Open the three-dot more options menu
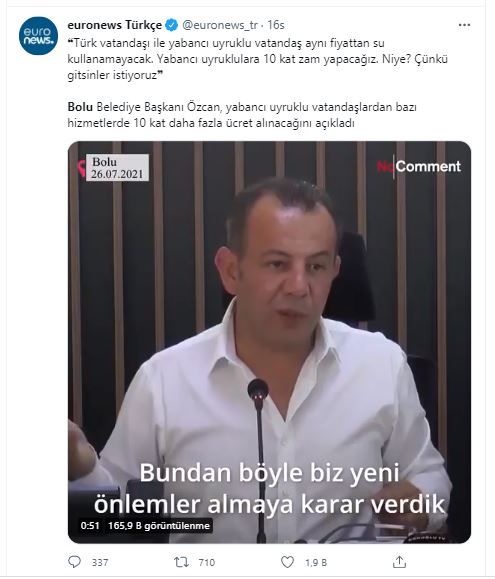The image size is (495, 579). click(464, 25)
